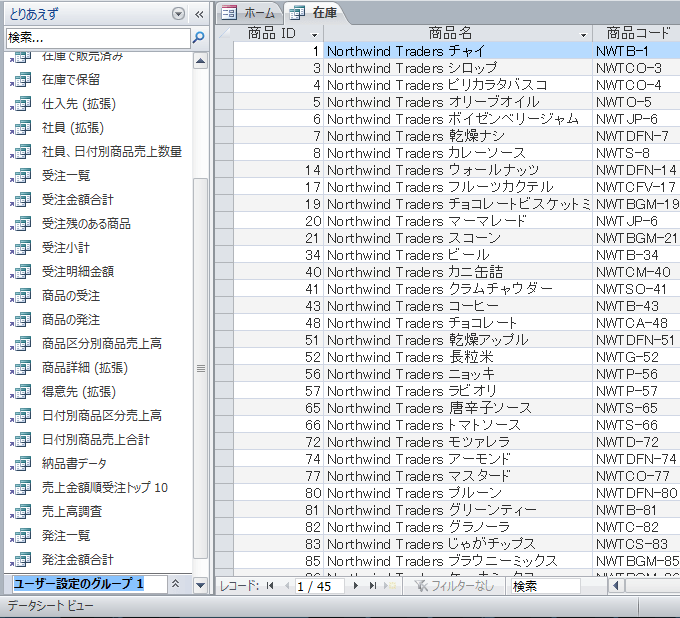
Task: Go to previous record arrow
Action: (287, 586)
